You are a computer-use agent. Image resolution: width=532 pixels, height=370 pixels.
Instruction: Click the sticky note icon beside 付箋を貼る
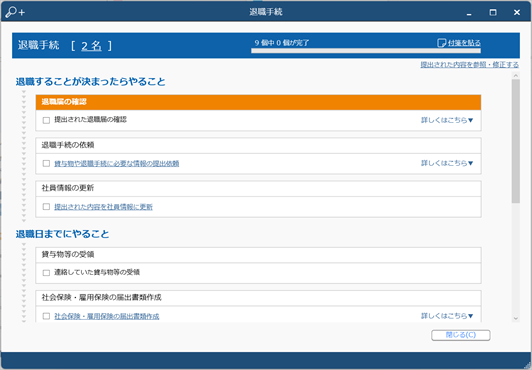441,43
